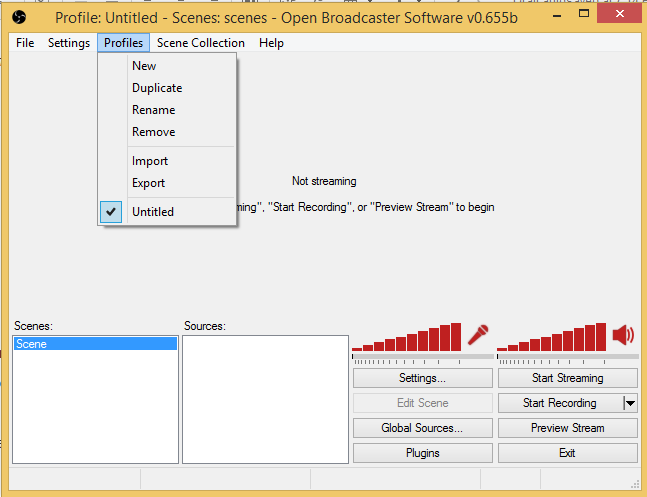Open the Help menu
This screenshot has height=497, width=647.
pos(271,43)
